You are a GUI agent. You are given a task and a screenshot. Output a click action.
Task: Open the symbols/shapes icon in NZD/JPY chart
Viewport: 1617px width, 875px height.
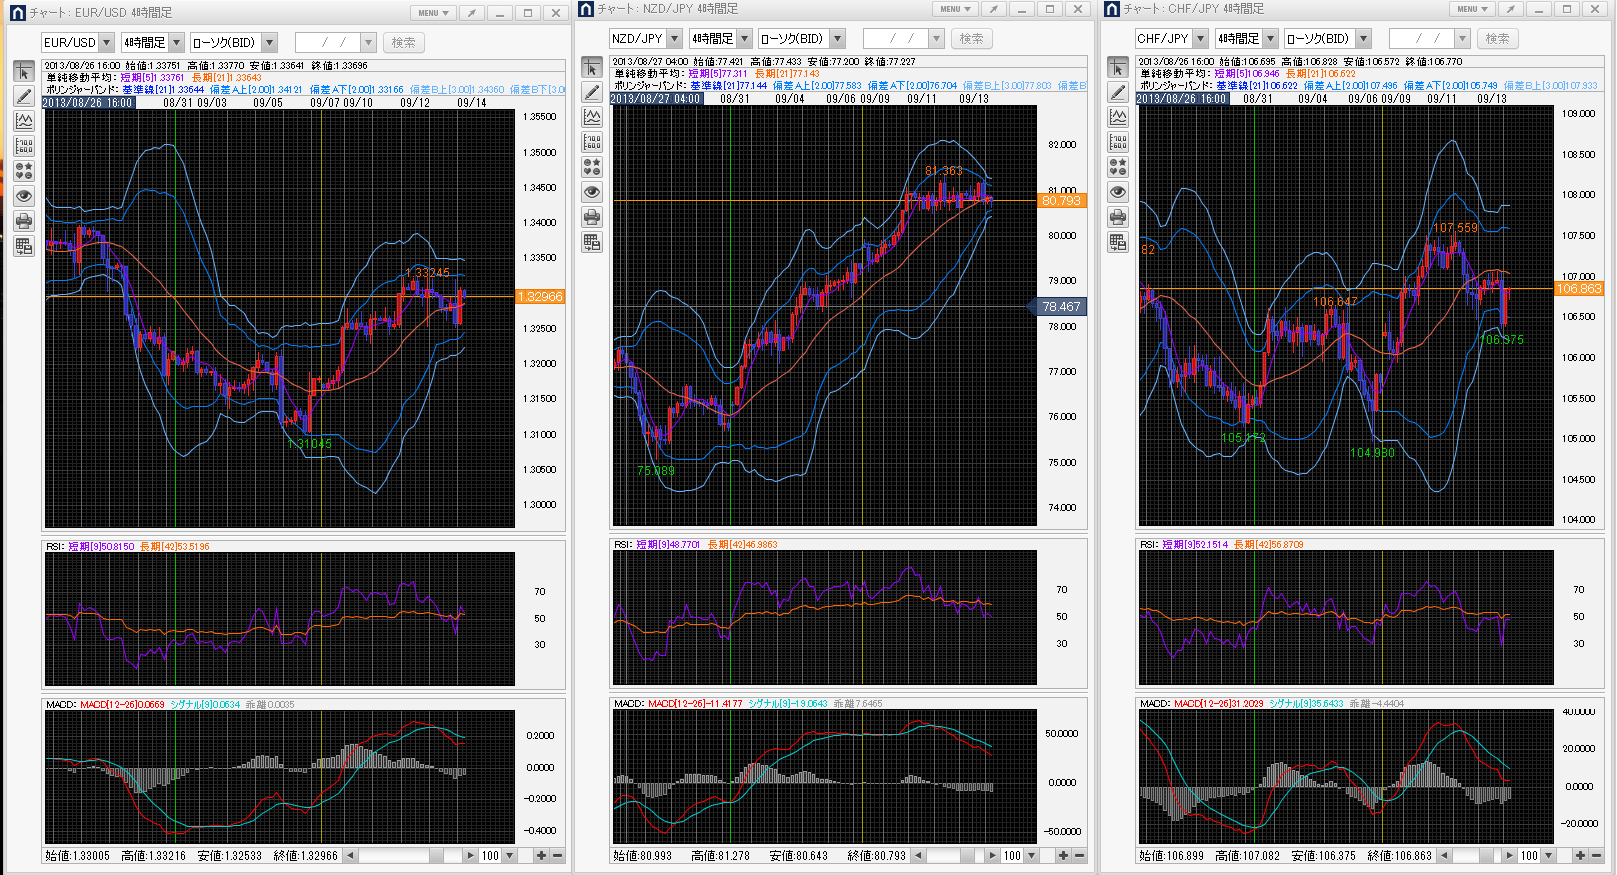click(x=592, y=167)
